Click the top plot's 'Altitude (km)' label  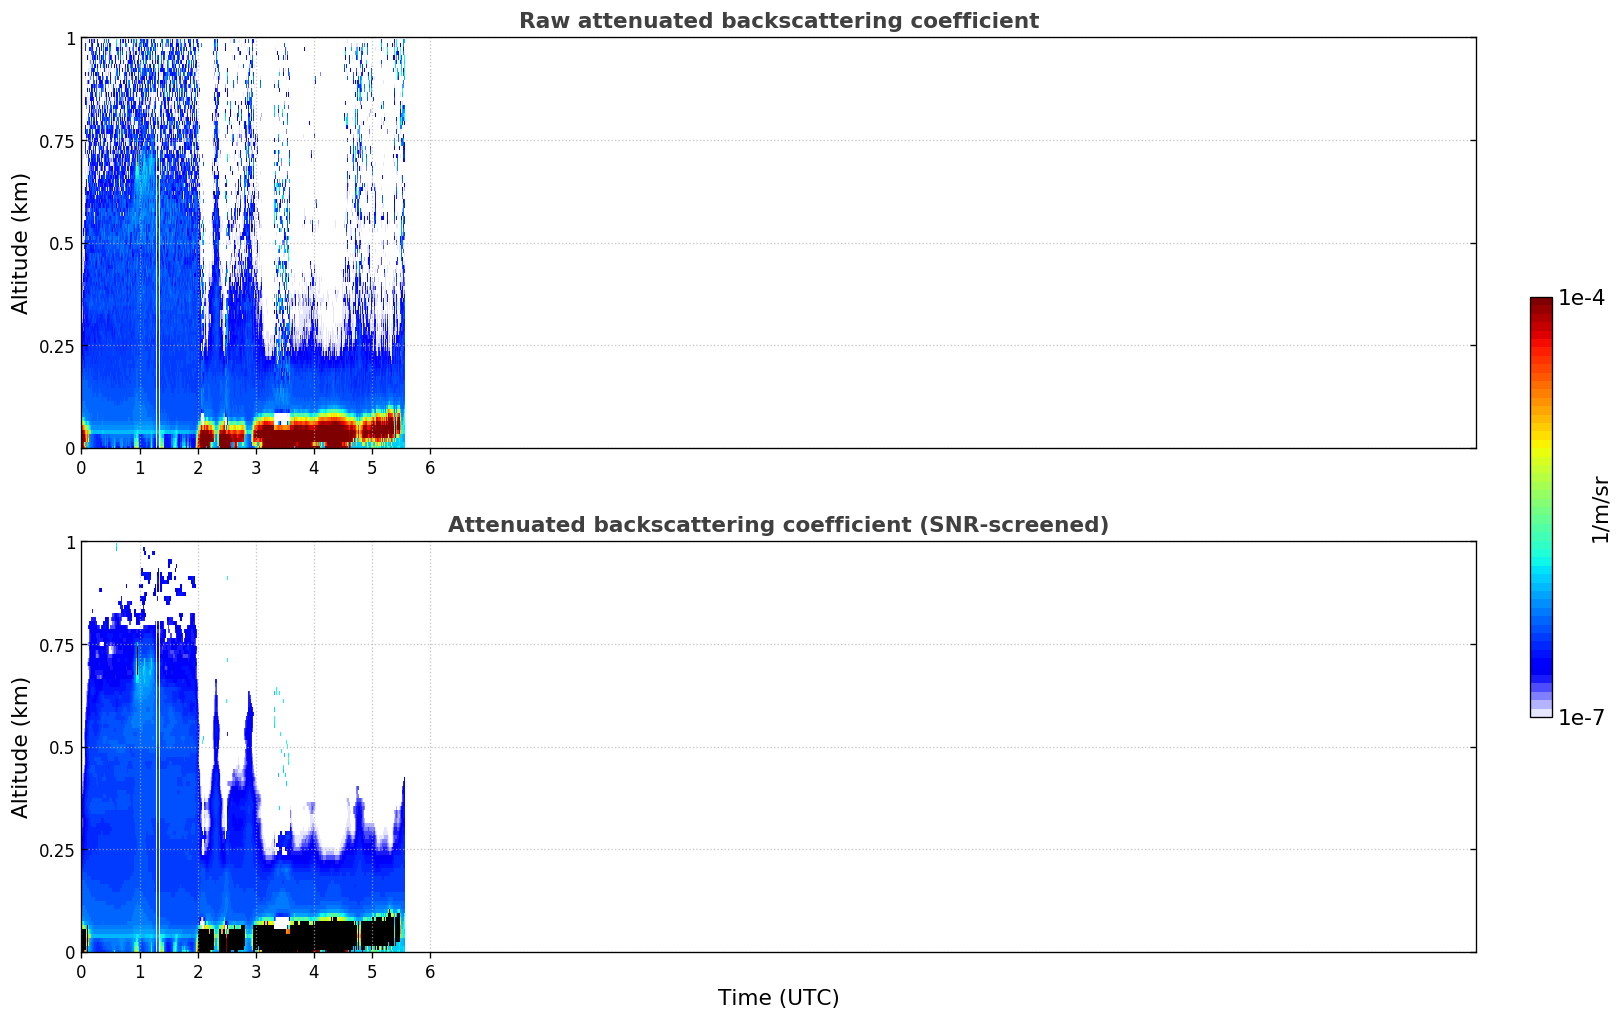point(21,243)
